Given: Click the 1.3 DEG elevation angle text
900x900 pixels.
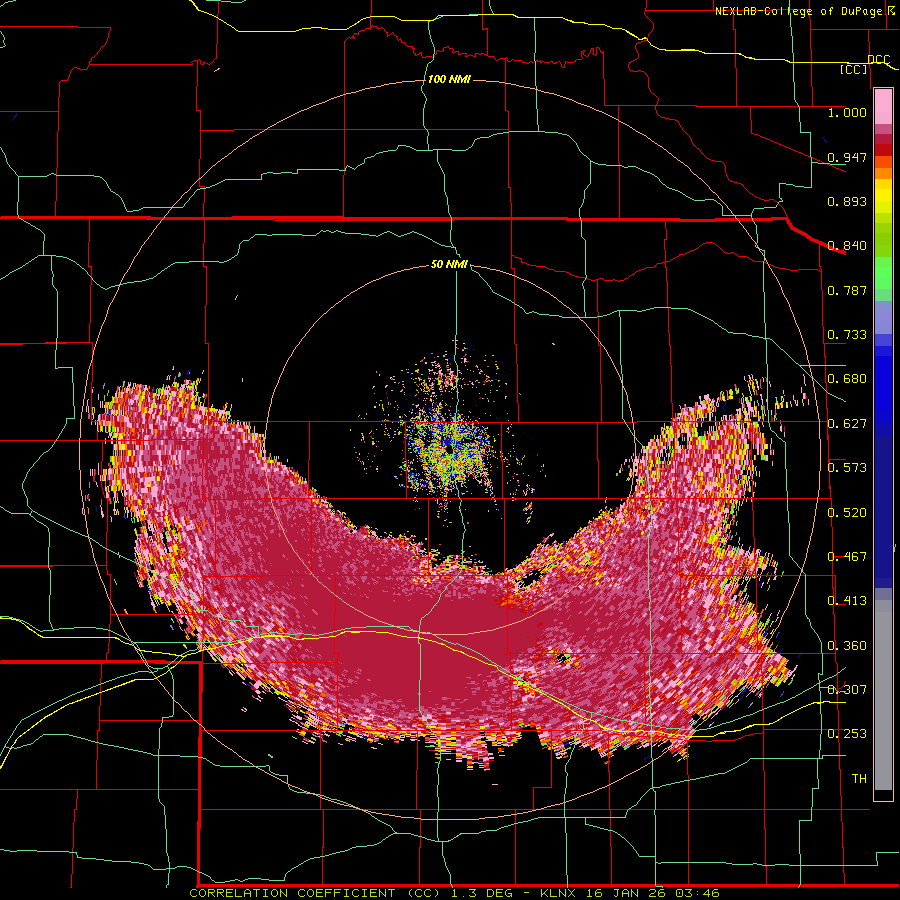Looking at the screenshot, I should [x=482, y=893].
